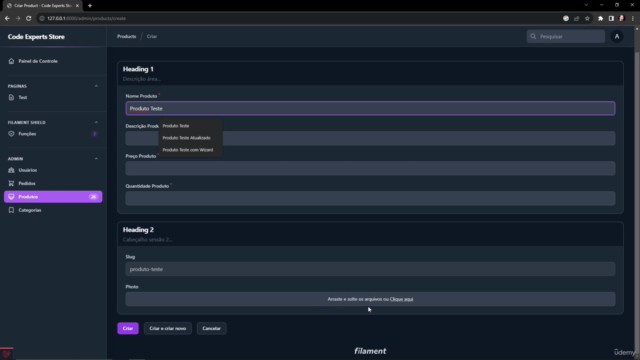Click the filament footer logo

[370, 351]
